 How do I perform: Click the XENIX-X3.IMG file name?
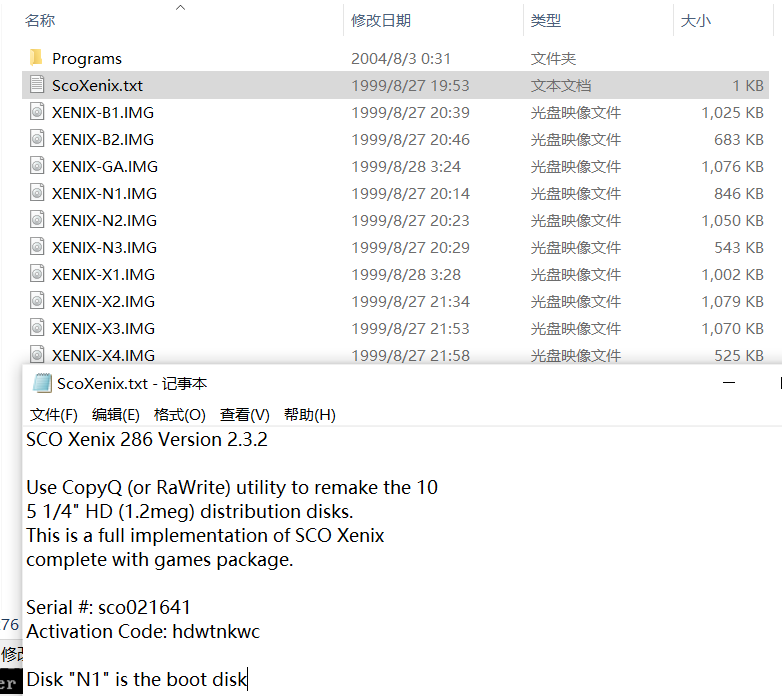point(103,328)
